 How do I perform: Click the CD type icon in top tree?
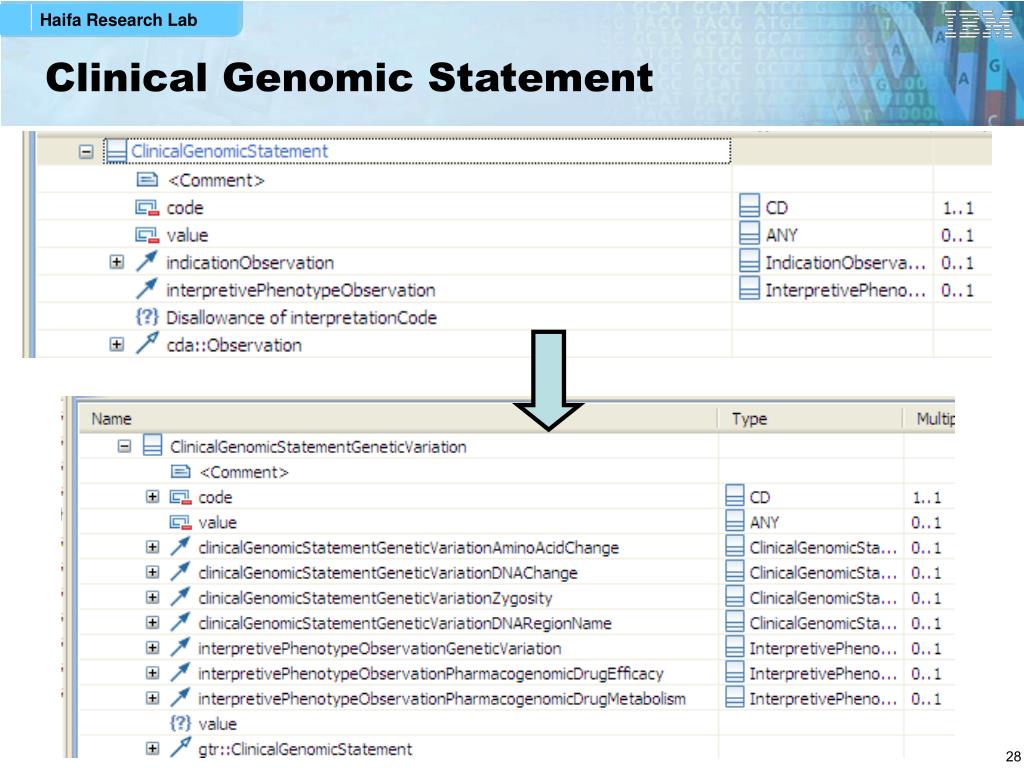750,208
